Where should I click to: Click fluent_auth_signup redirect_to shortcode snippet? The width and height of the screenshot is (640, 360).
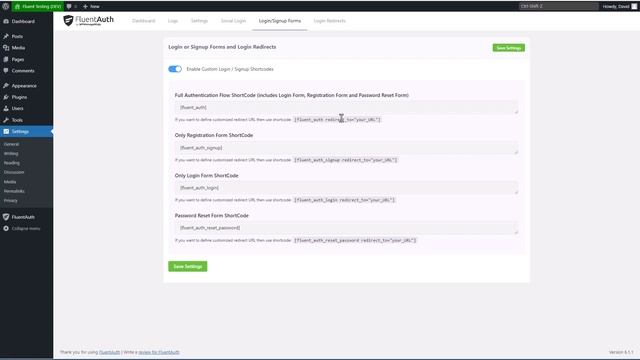(x=345, y=160)
